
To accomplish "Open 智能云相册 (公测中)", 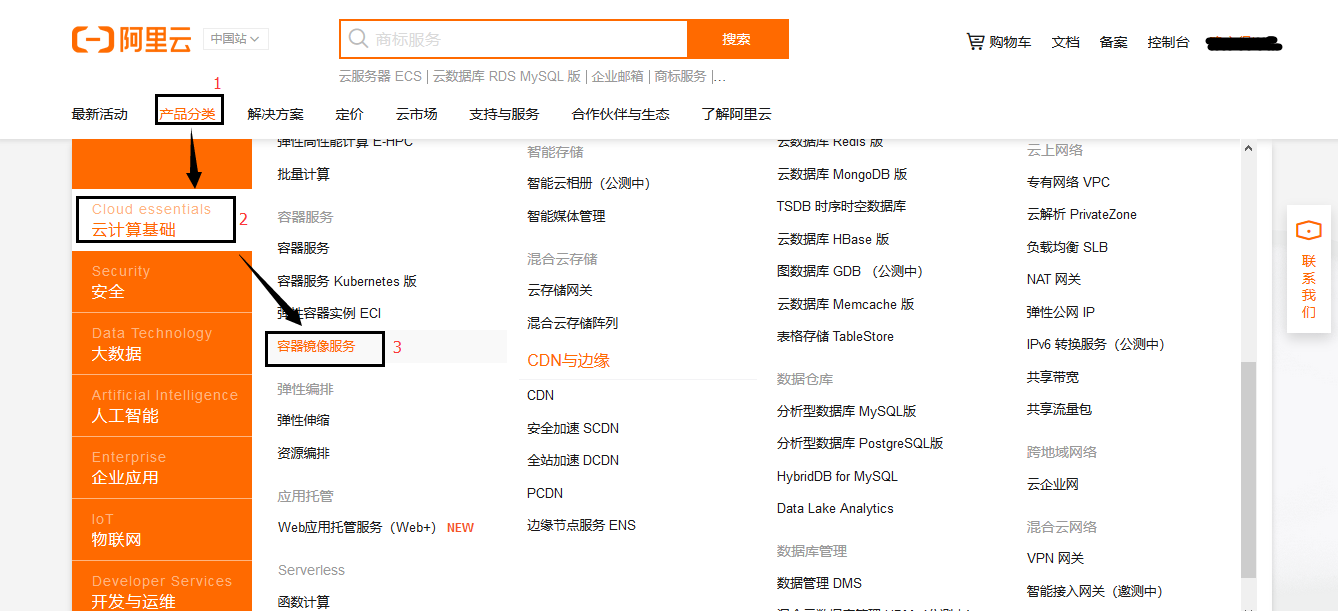I will click(x=589, y=183).
